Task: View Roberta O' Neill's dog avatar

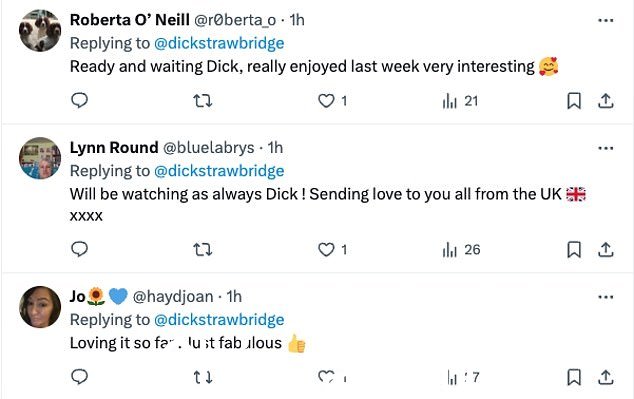Action: pyautogui.click(x=40, y=31)
